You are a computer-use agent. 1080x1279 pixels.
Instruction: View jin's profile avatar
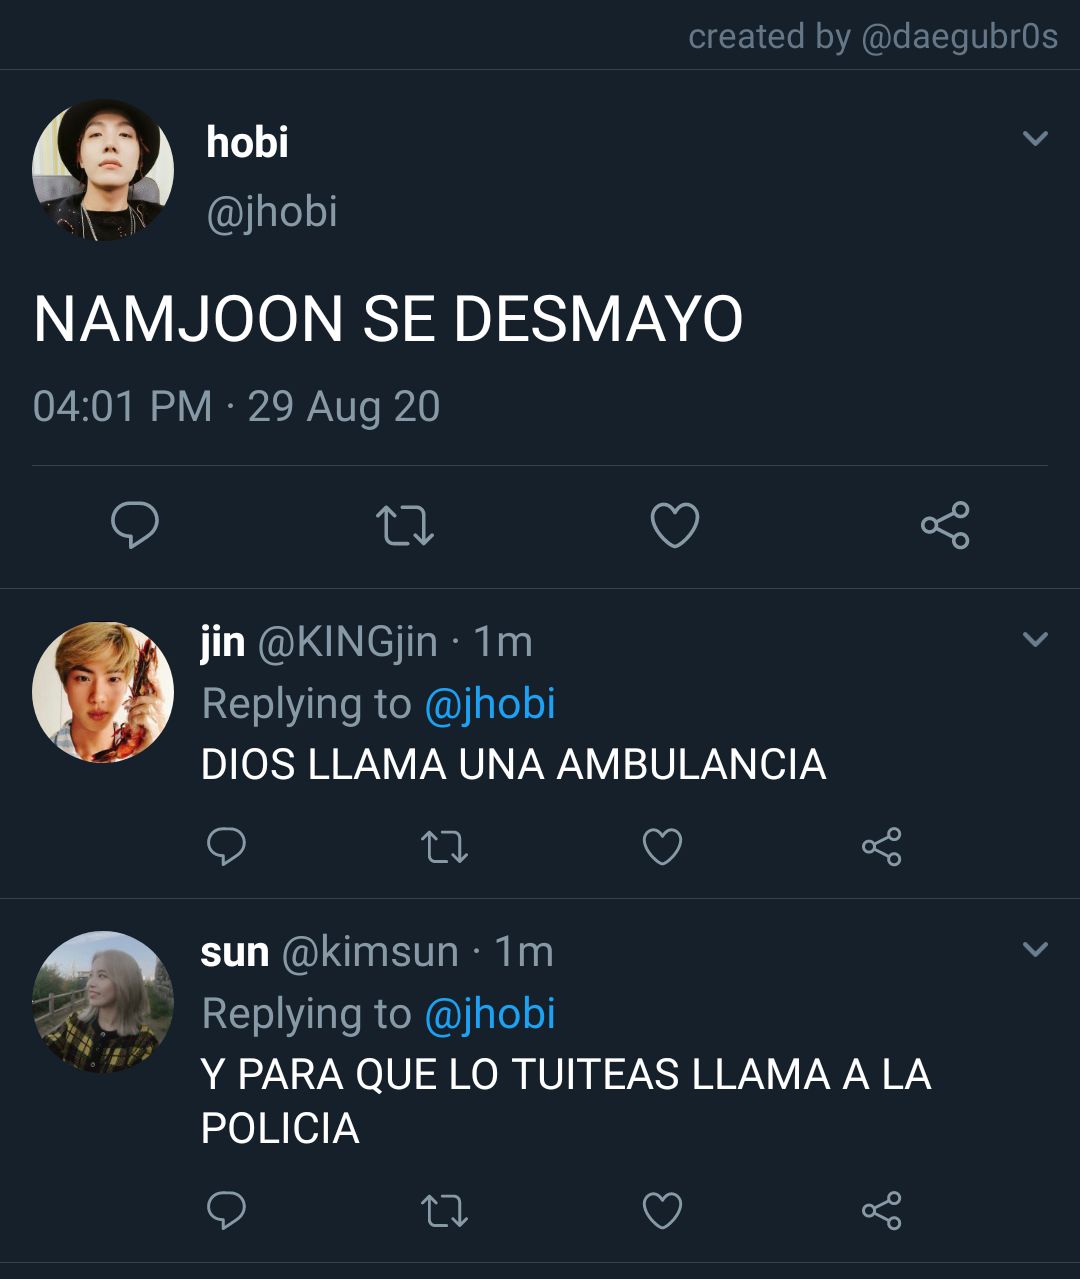coord(103,692)
